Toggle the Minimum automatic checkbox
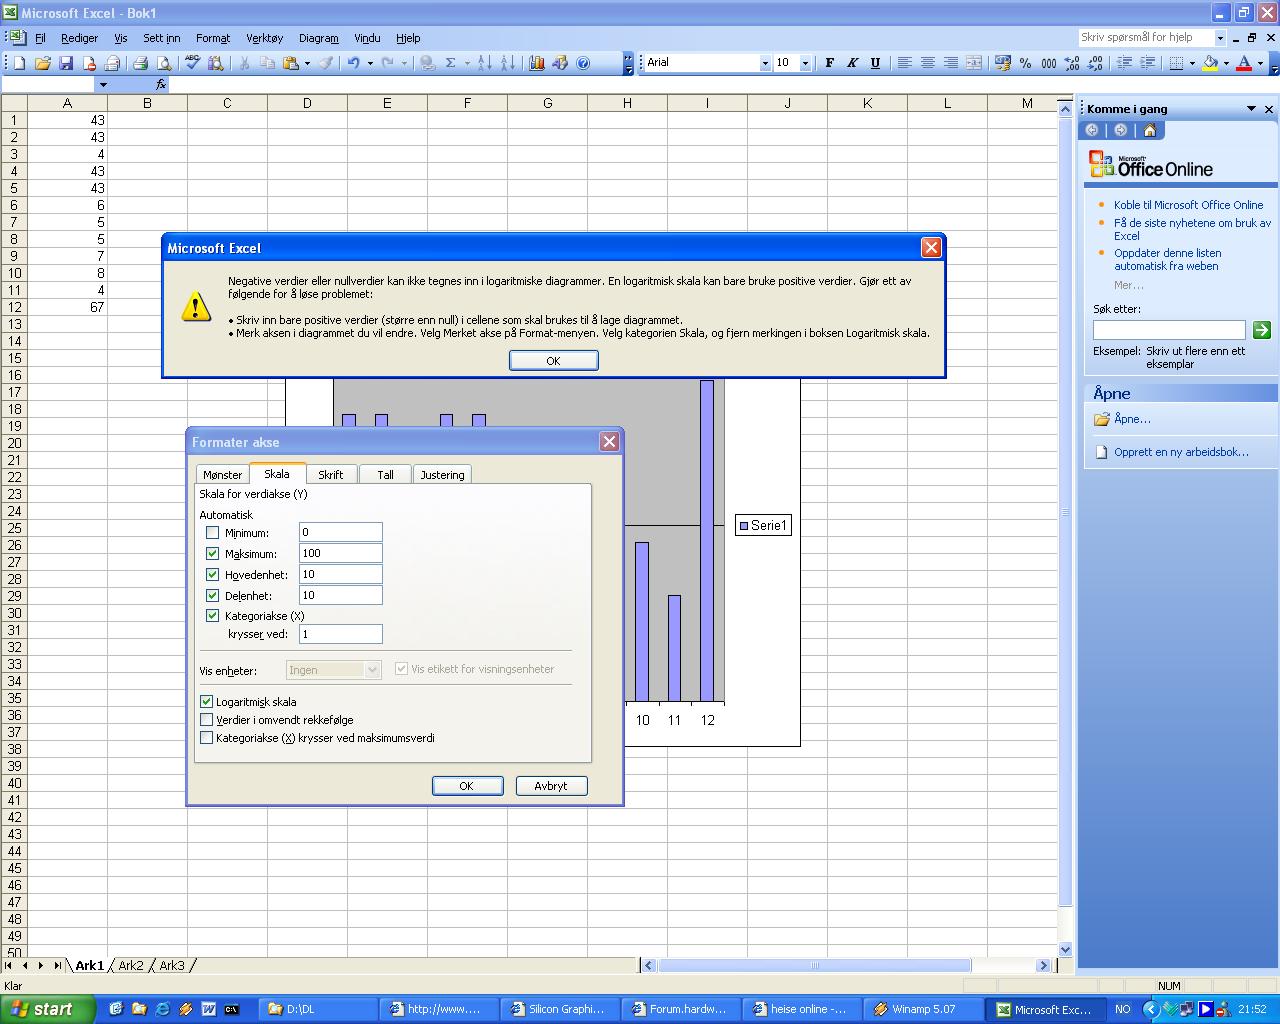 point(212,533)
